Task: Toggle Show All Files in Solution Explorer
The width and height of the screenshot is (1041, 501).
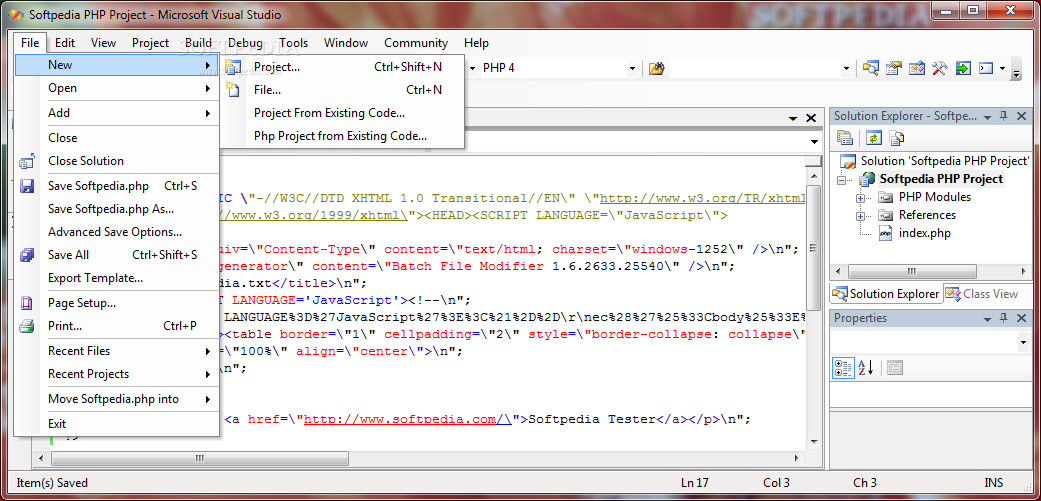Action: [896, 138]
